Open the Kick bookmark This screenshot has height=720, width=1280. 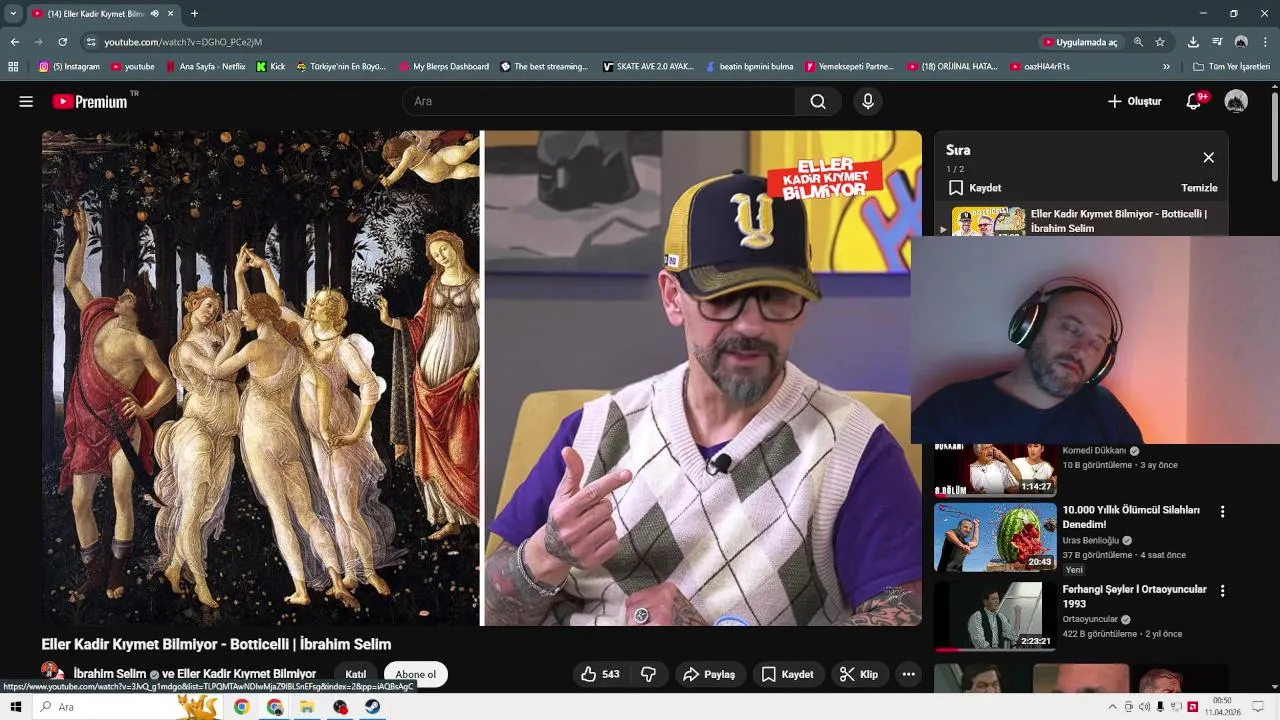tap(271, 67)
